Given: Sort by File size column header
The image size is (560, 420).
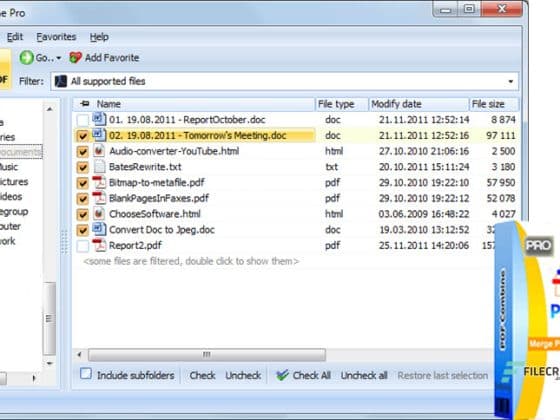Looking at the screenshot, I should click(x=494, y=104).
